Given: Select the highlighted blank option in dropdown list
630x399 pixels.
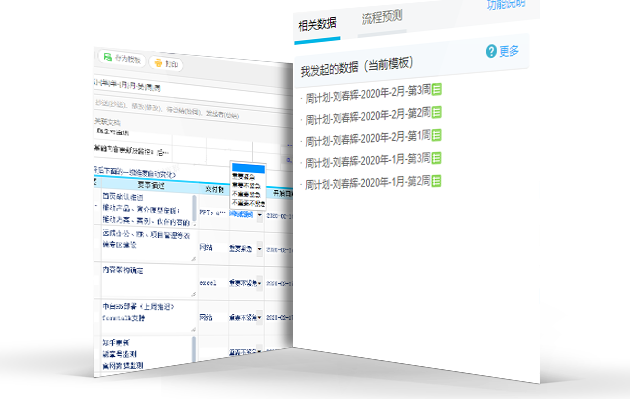Looking at the screenshot, I should tap(248, 168).
